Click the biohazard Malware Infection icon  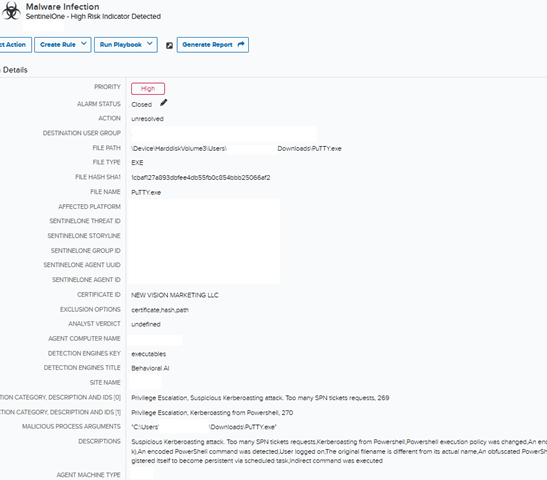[x=11, y=11]
